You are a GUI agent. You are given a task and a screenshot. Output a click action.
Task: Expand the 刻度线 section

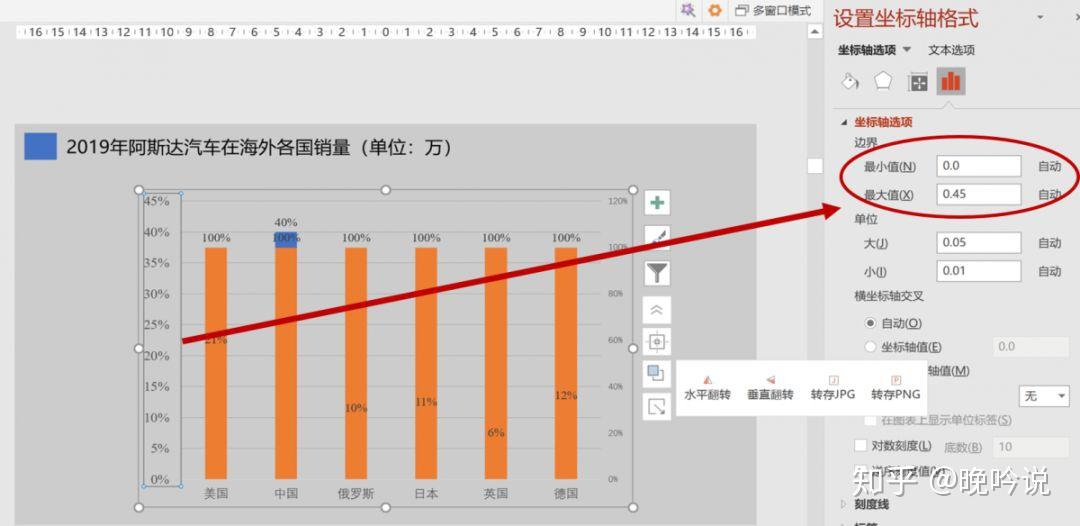(844, 505)
